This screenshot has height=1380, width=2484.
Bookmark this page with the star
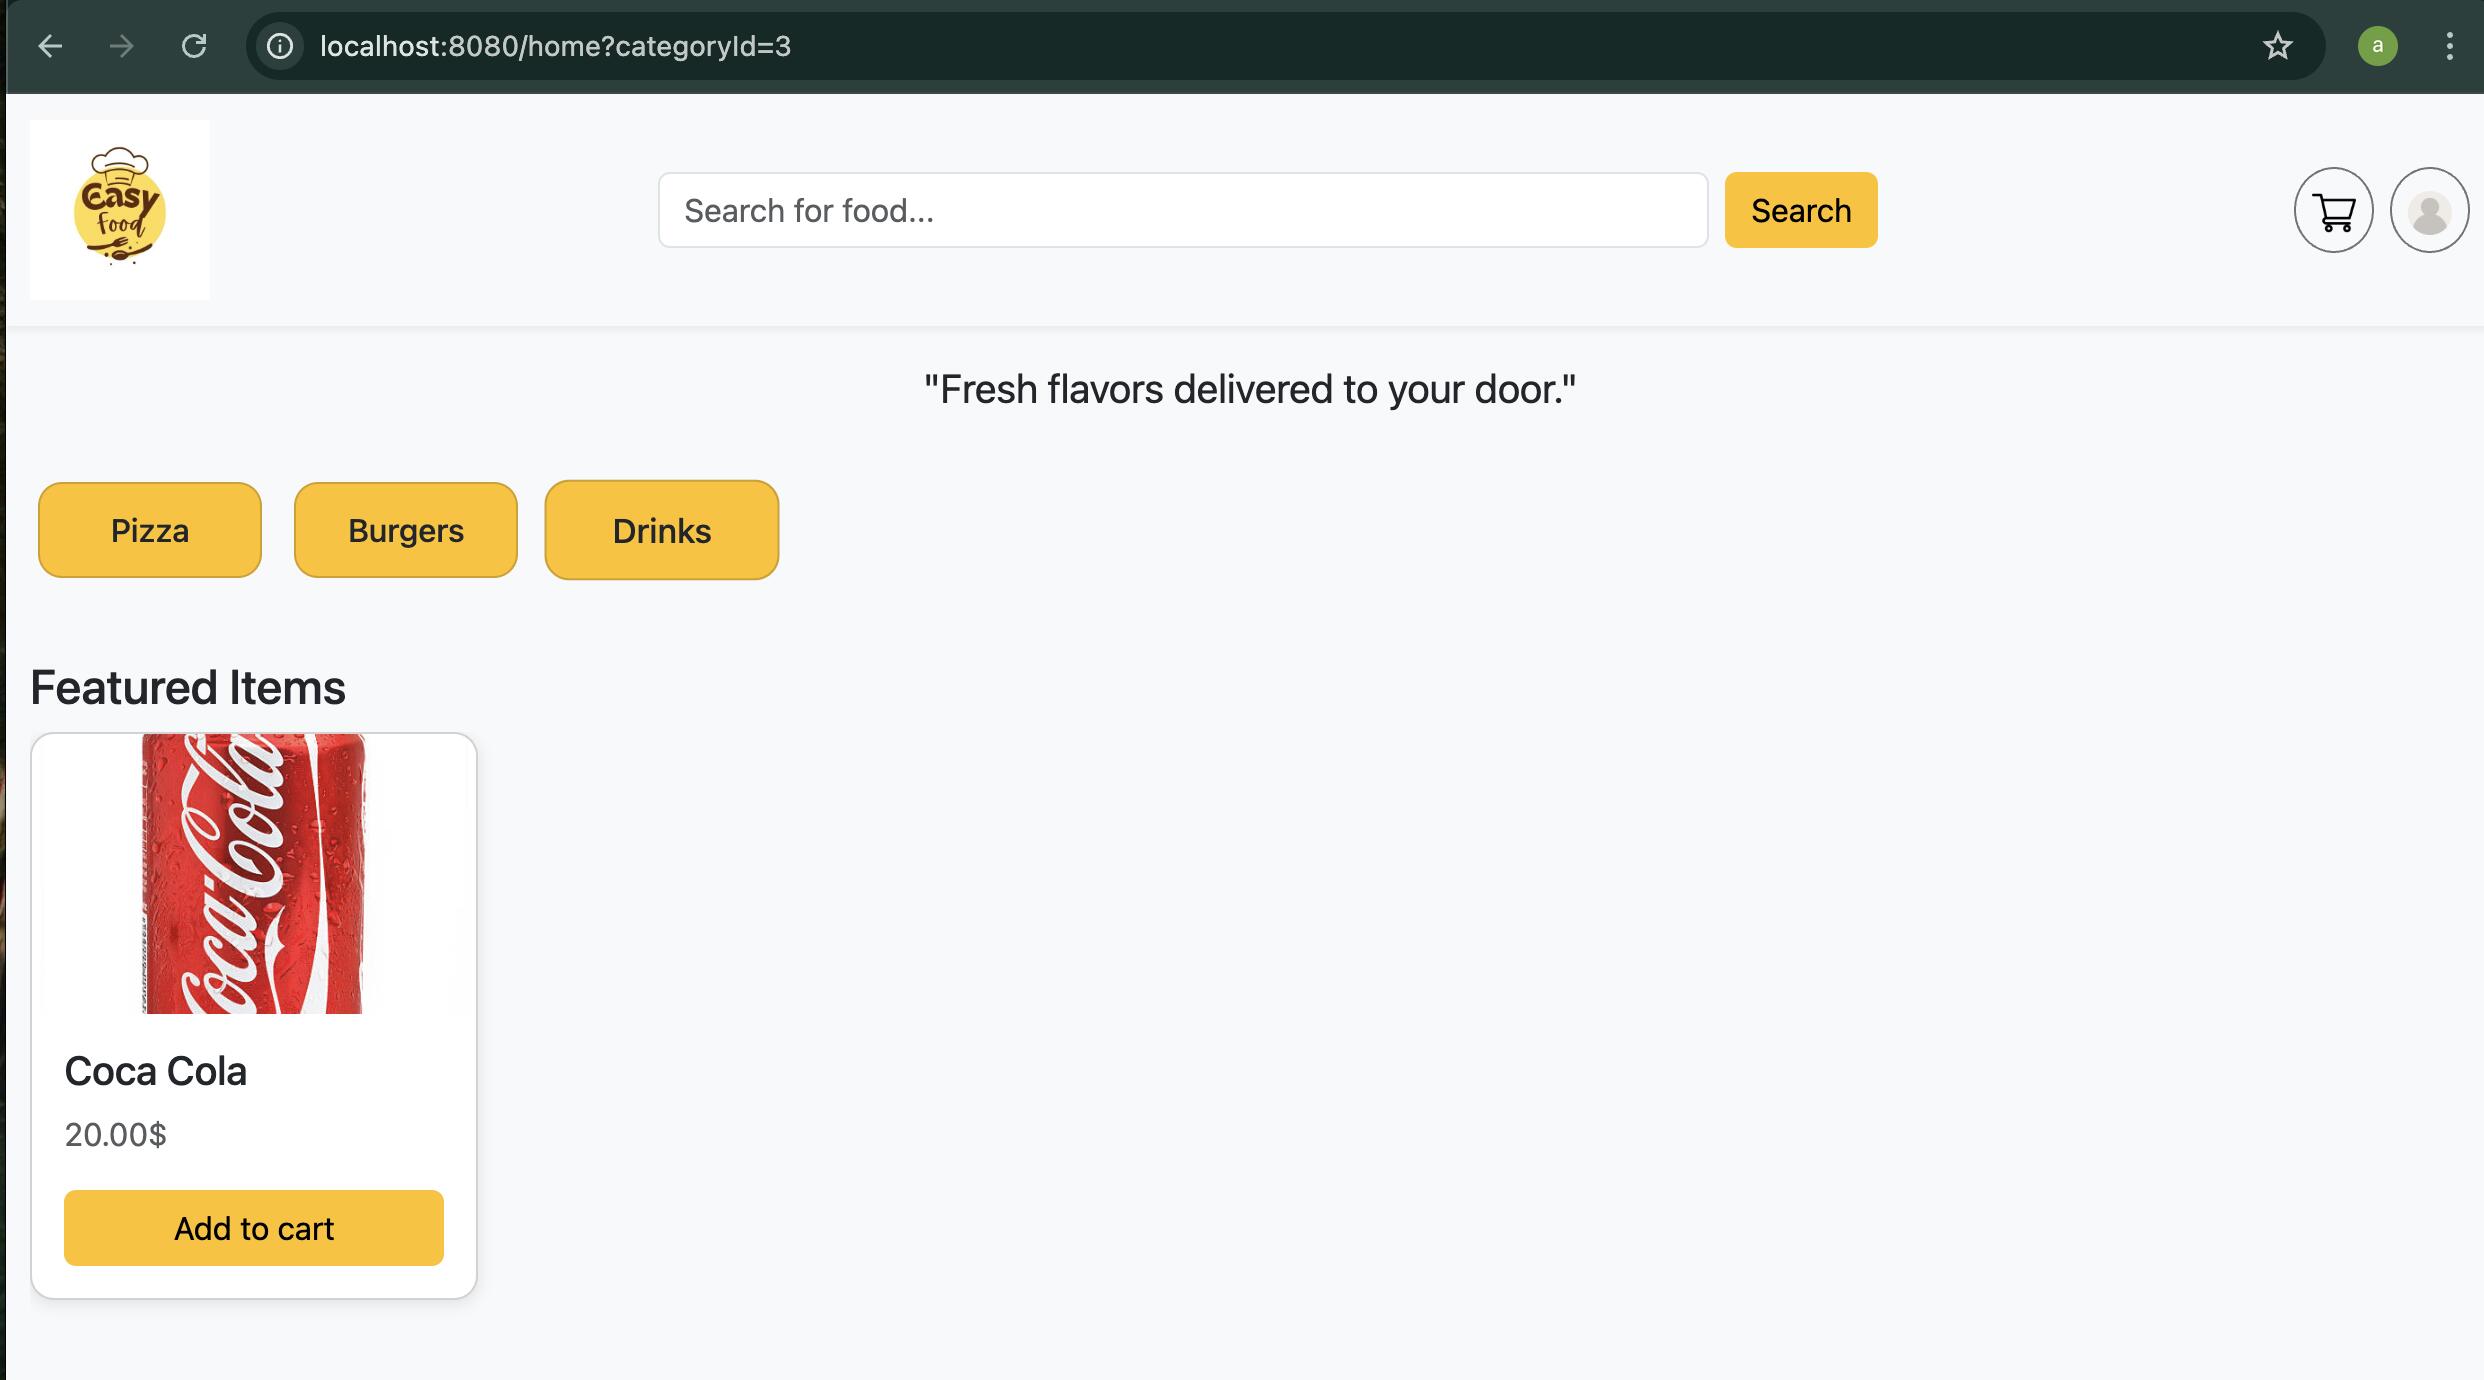(2277, 46)
